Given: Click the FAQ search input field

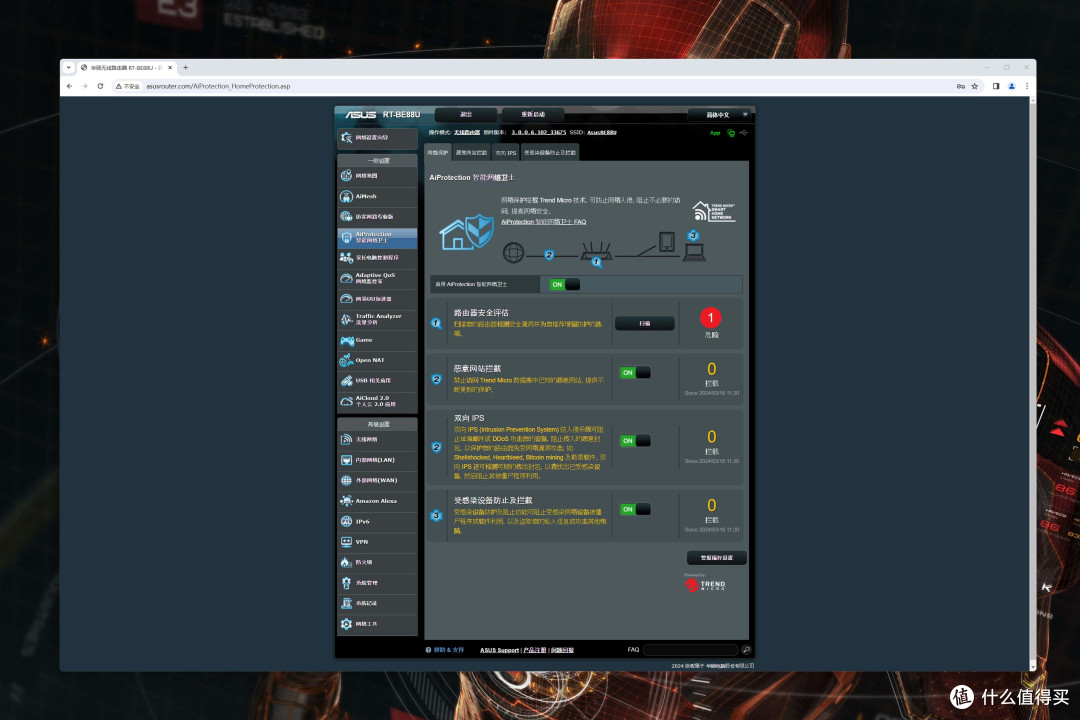Looking at the screenshot, I should click(690, 649).
